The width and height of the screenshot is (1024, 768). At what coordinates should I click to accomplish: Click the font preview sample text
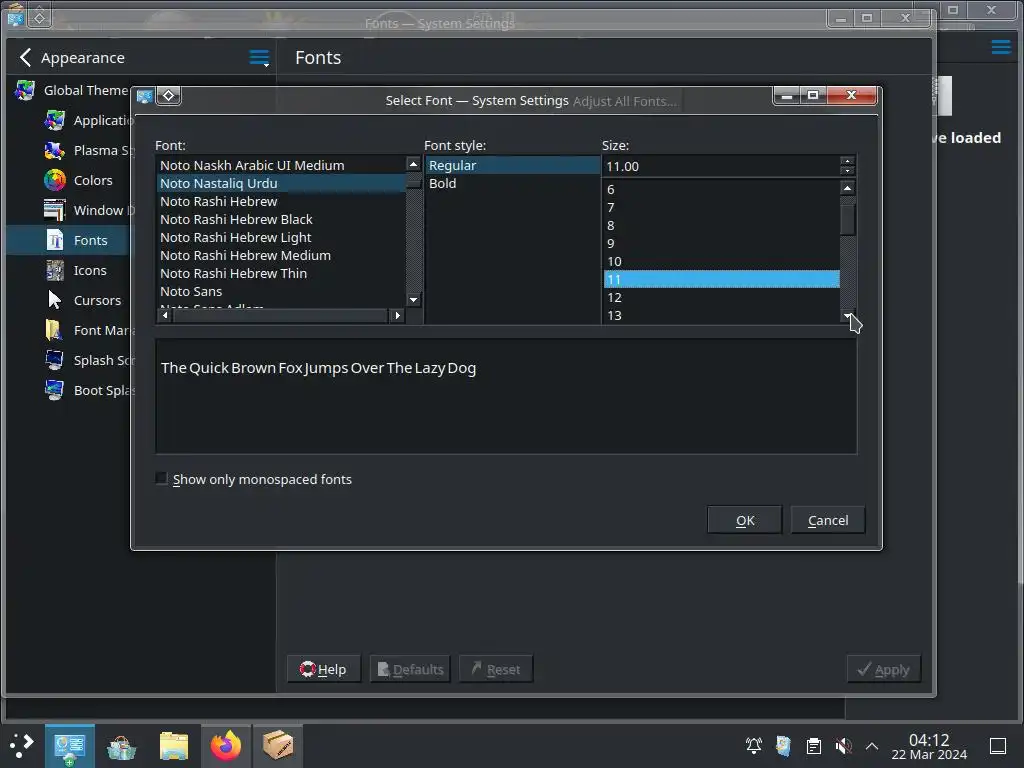point(318,368)
